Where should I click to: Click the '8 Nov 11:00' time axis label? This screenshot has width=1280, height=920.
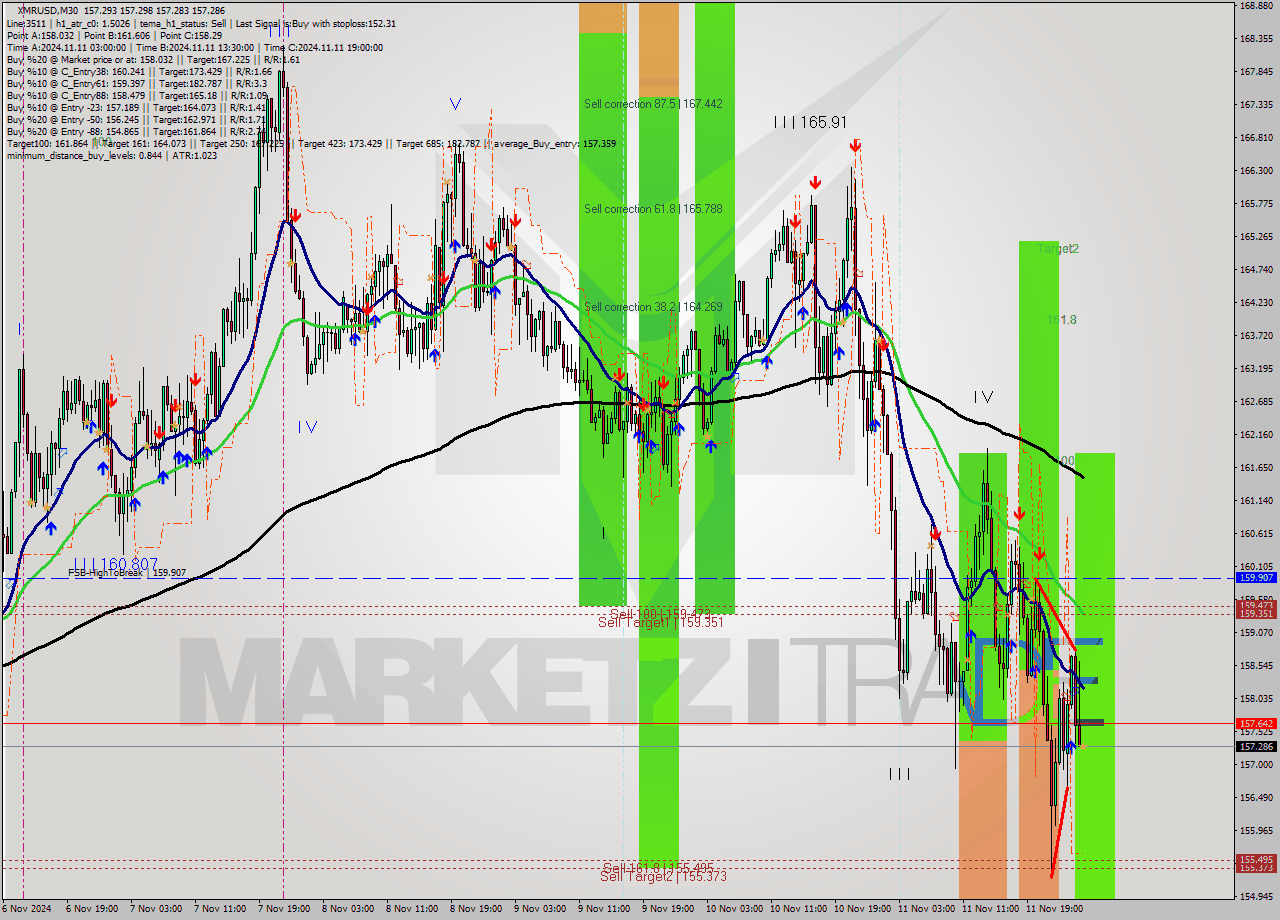point(412,909)
